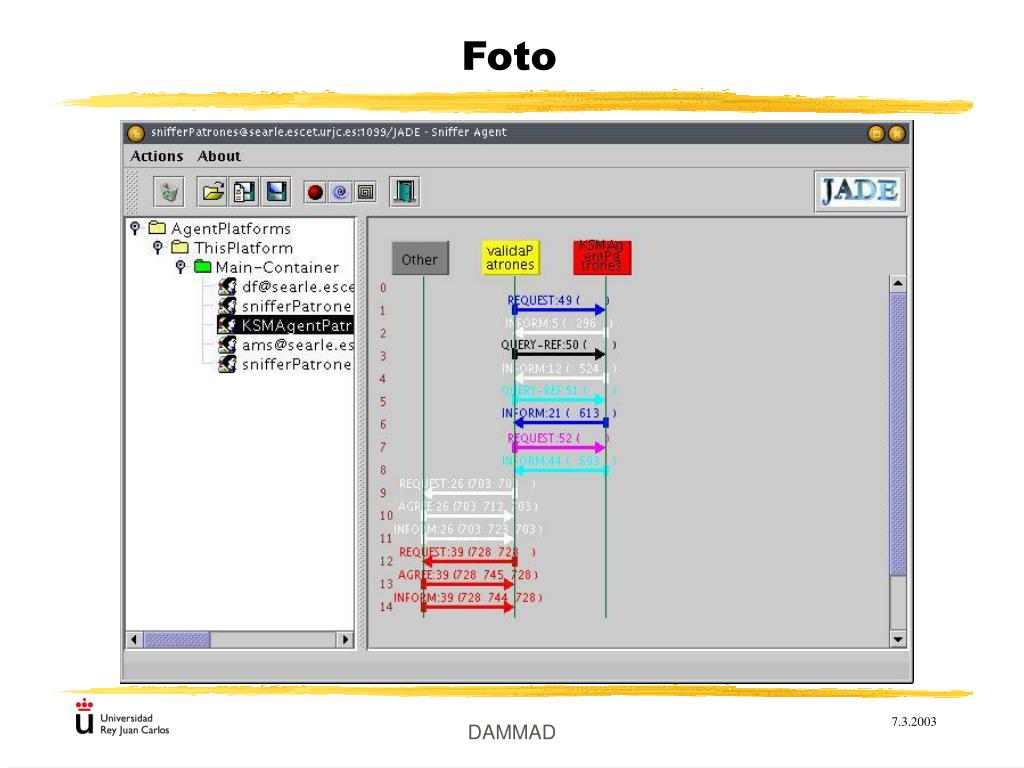Click the tree panel scroll right arrow
This screenshot has height=768, width=1024.
(x=345, y=639)
